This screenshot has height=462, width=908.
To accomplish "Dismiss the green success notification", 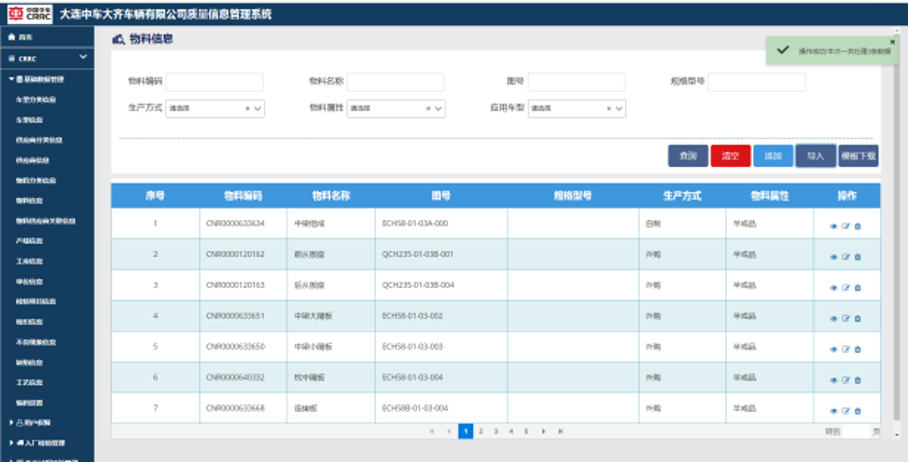I will click(x=892, y=42).
